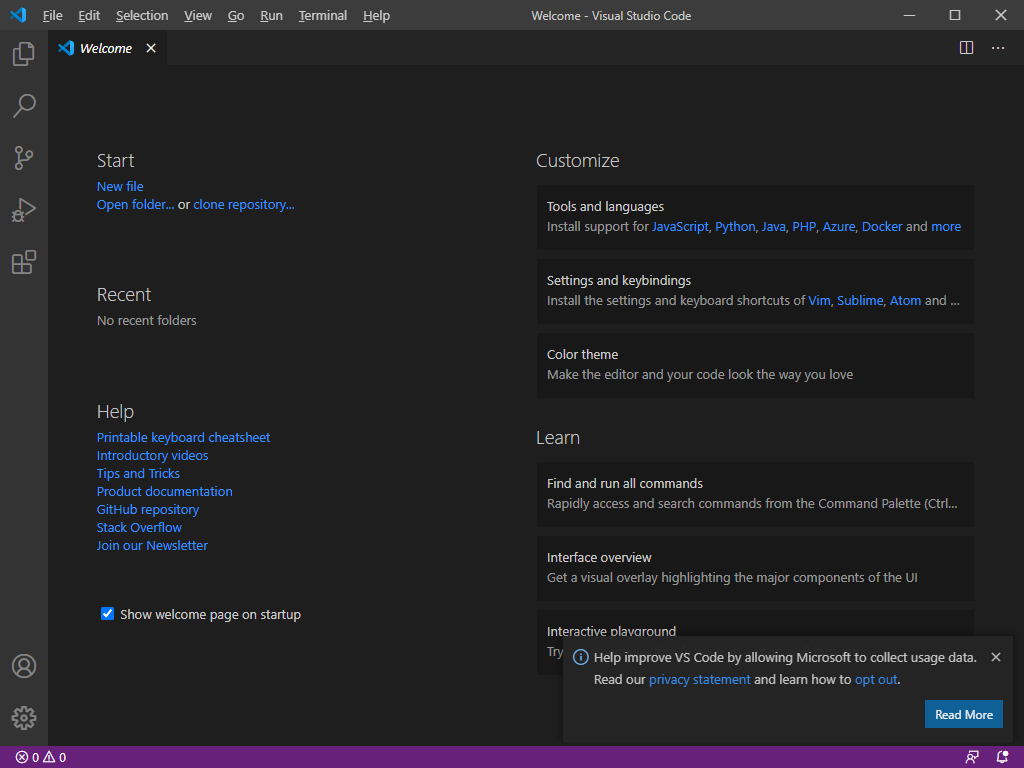The image size is (1024, 768).
Task: Open the Edit menu
Action: pos(89,16)
